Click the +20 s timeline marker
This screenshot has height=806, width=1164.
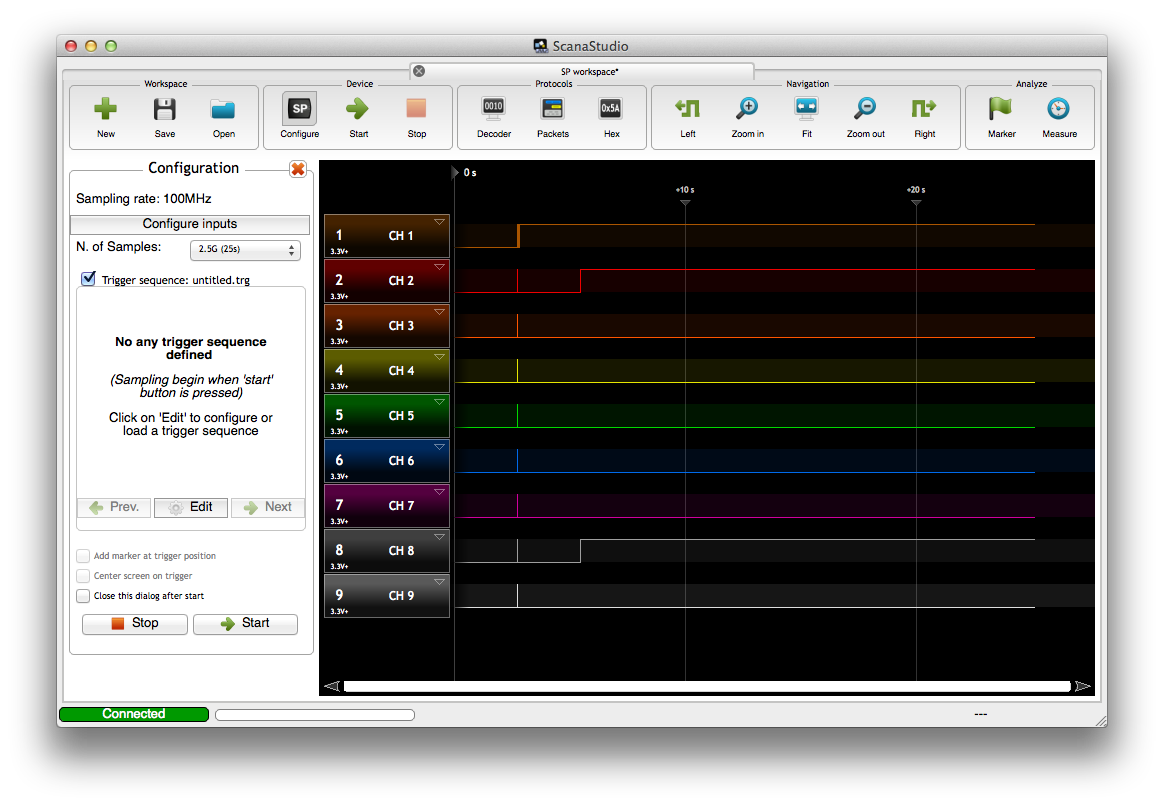[x=916, y=194]
